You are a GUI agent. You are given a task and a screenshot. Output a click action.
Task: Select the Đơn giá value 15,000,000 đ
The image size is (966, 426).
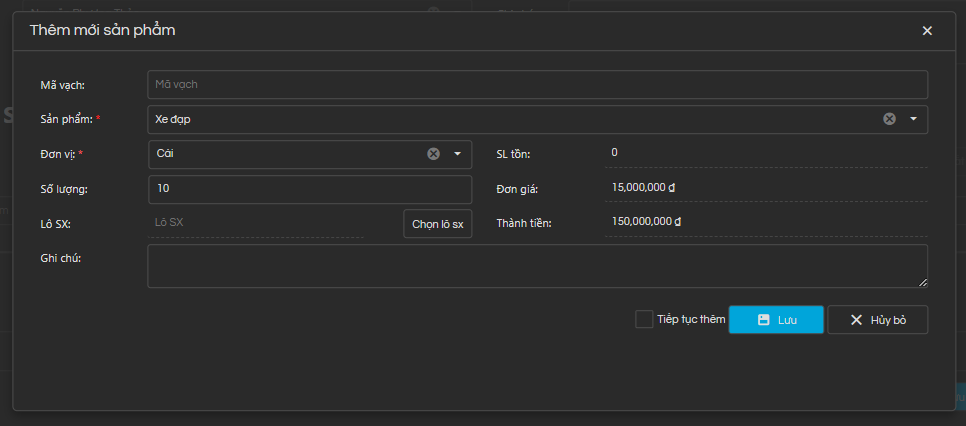(646, 188)
